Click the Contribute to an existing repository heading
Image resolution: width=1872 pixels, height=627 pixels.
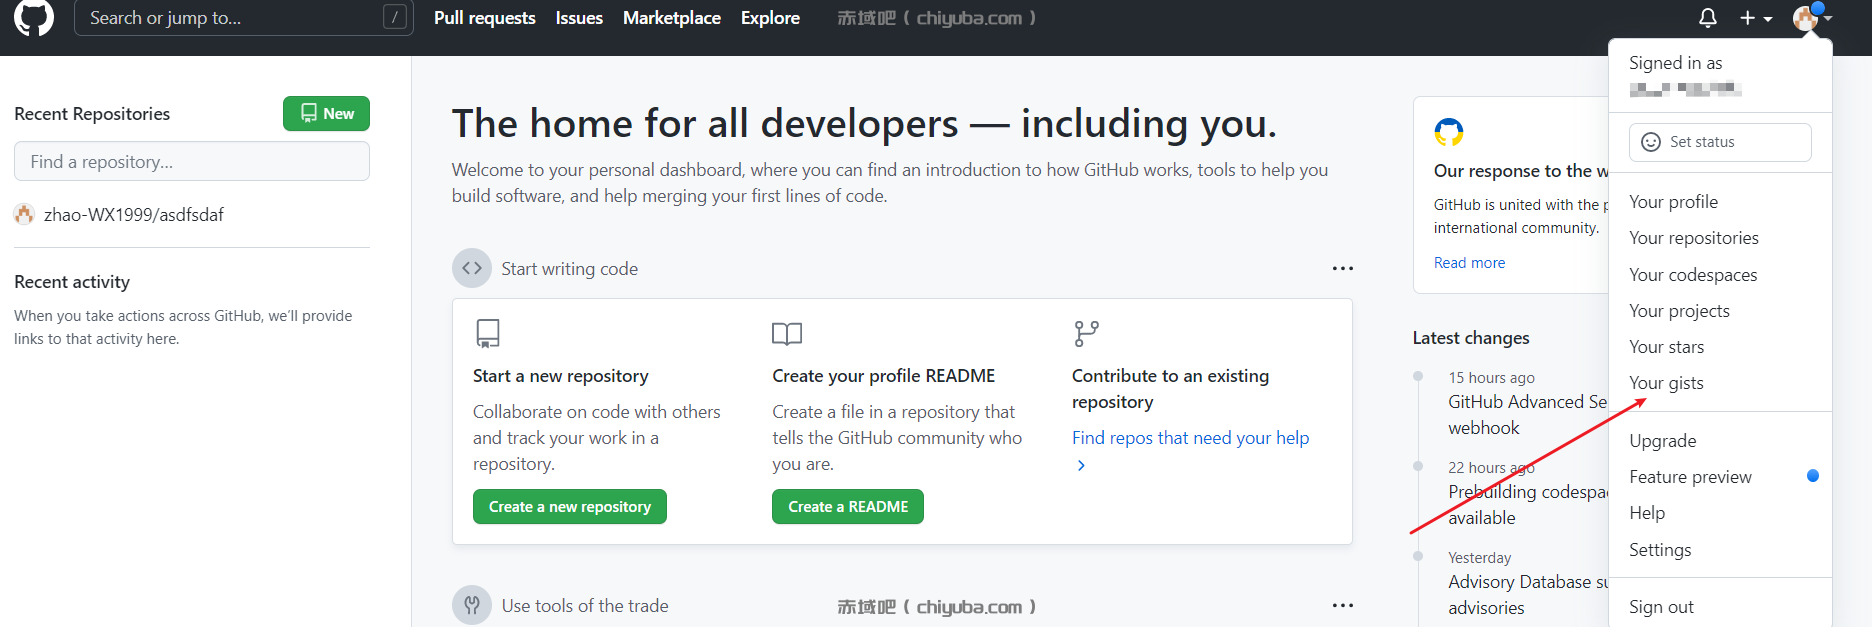[1170, 389]
